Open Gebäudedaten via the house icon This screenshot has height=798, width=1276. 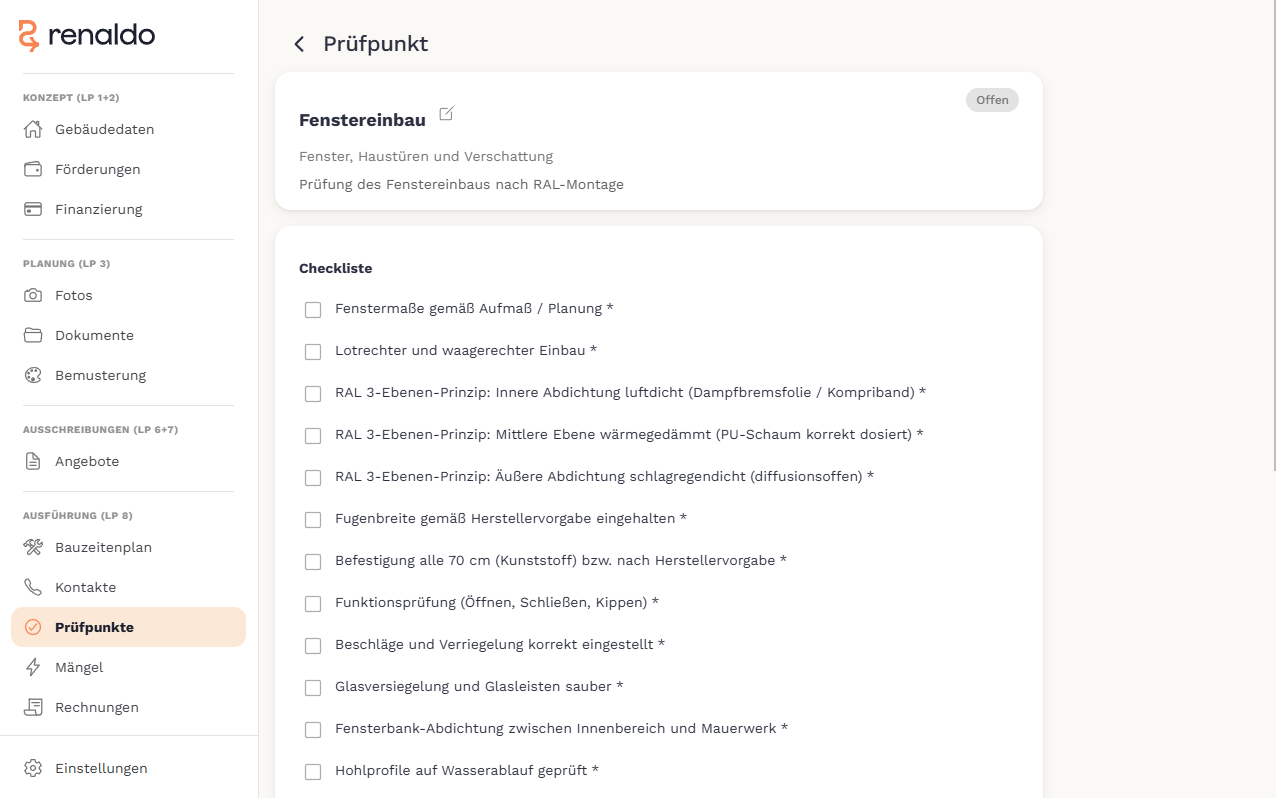pyautogui.click(x=33, y=129)
